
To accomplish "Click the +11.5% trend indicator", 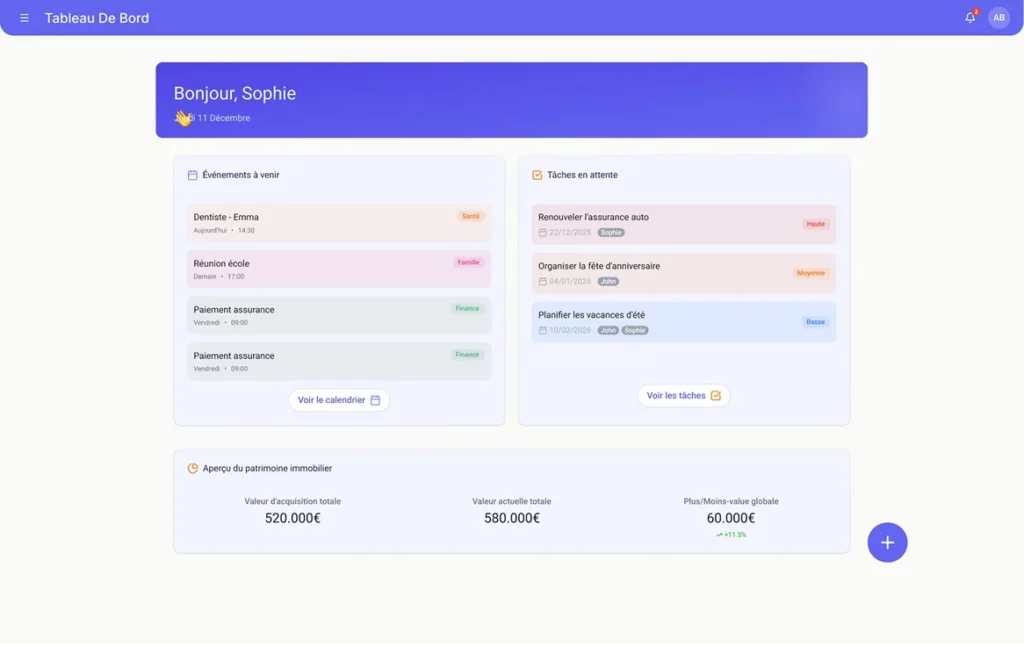I will pos(731,535).
